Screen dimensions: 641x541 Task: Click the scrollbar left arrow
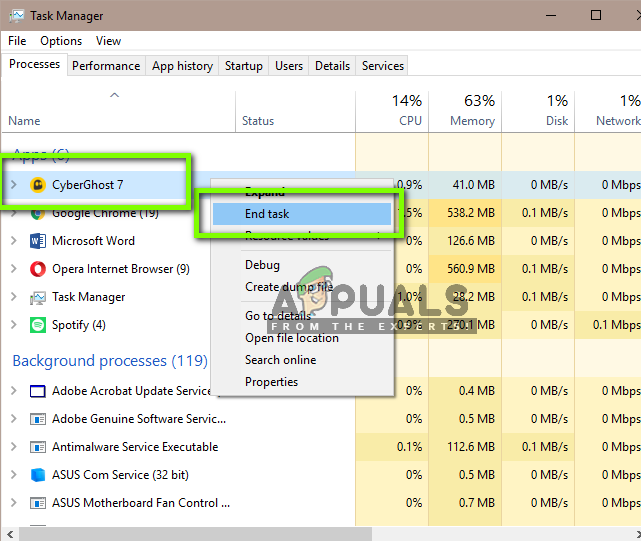[10, 534]
